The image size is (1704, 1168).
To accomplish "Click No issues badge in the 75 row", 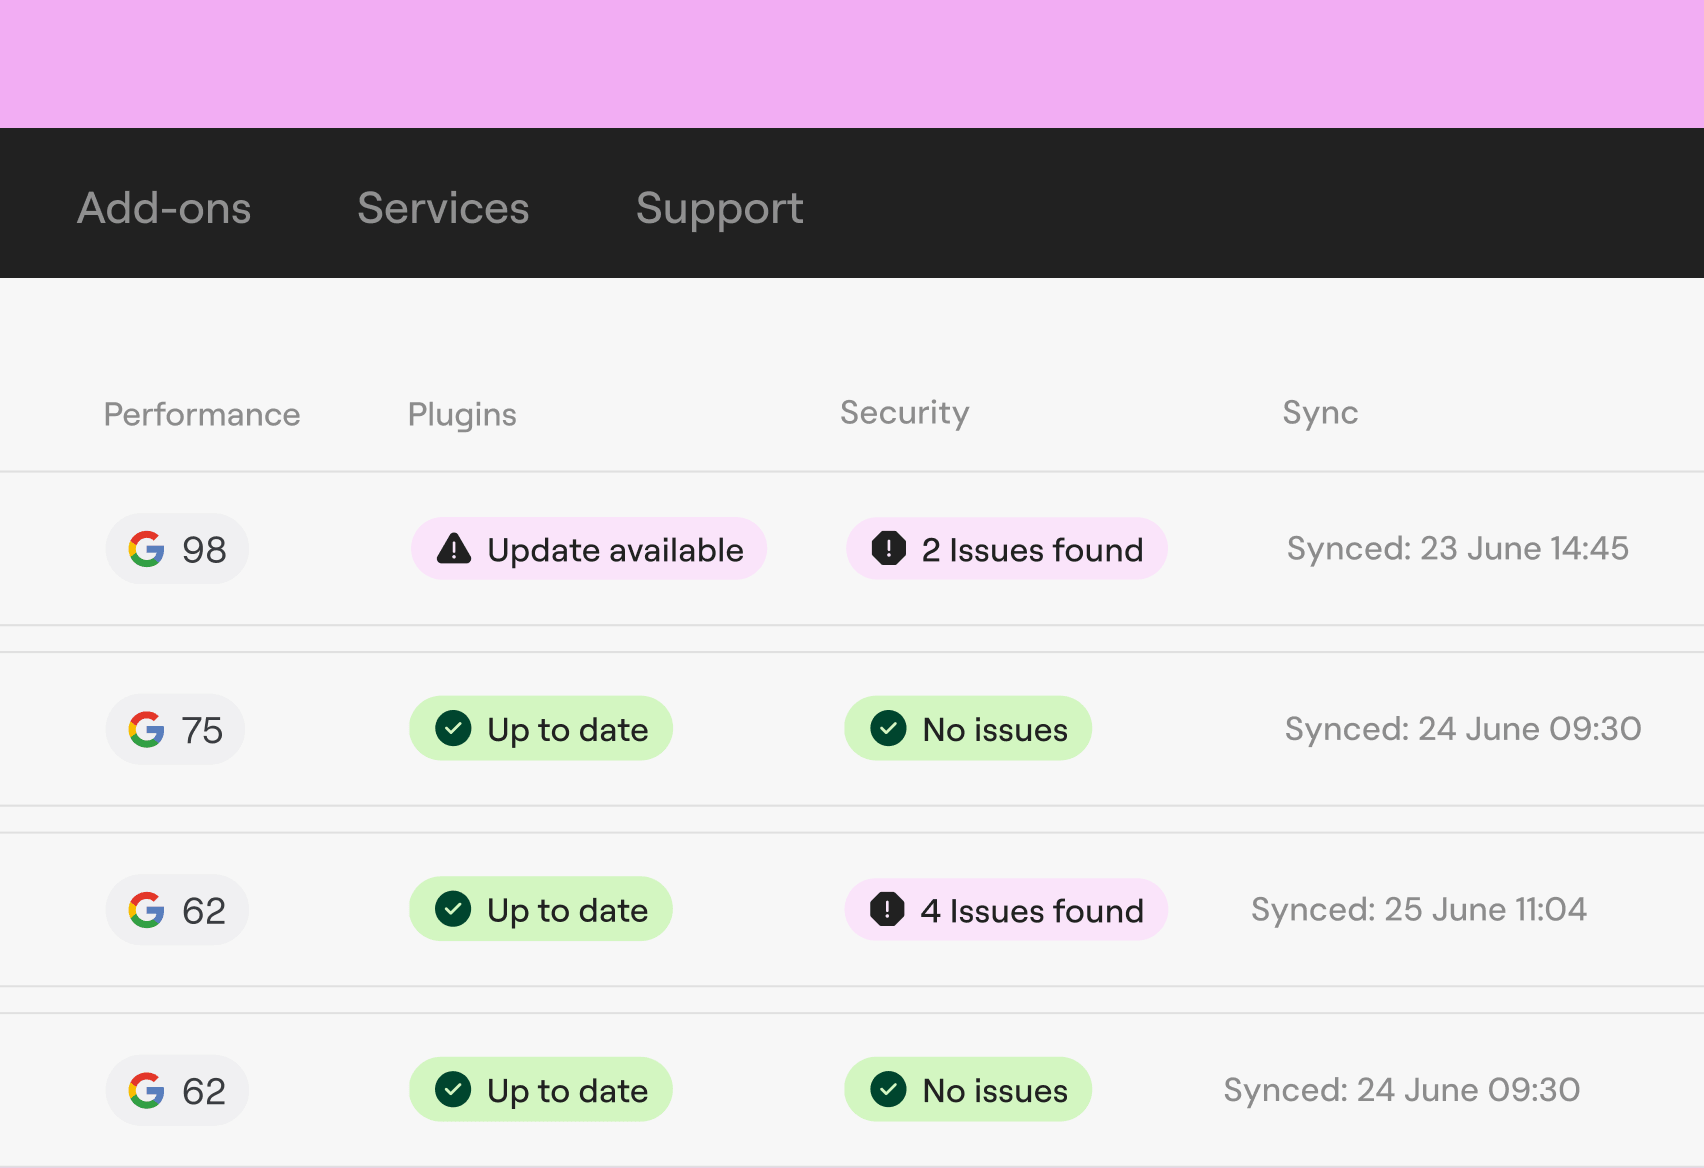I will pos(968,728).
